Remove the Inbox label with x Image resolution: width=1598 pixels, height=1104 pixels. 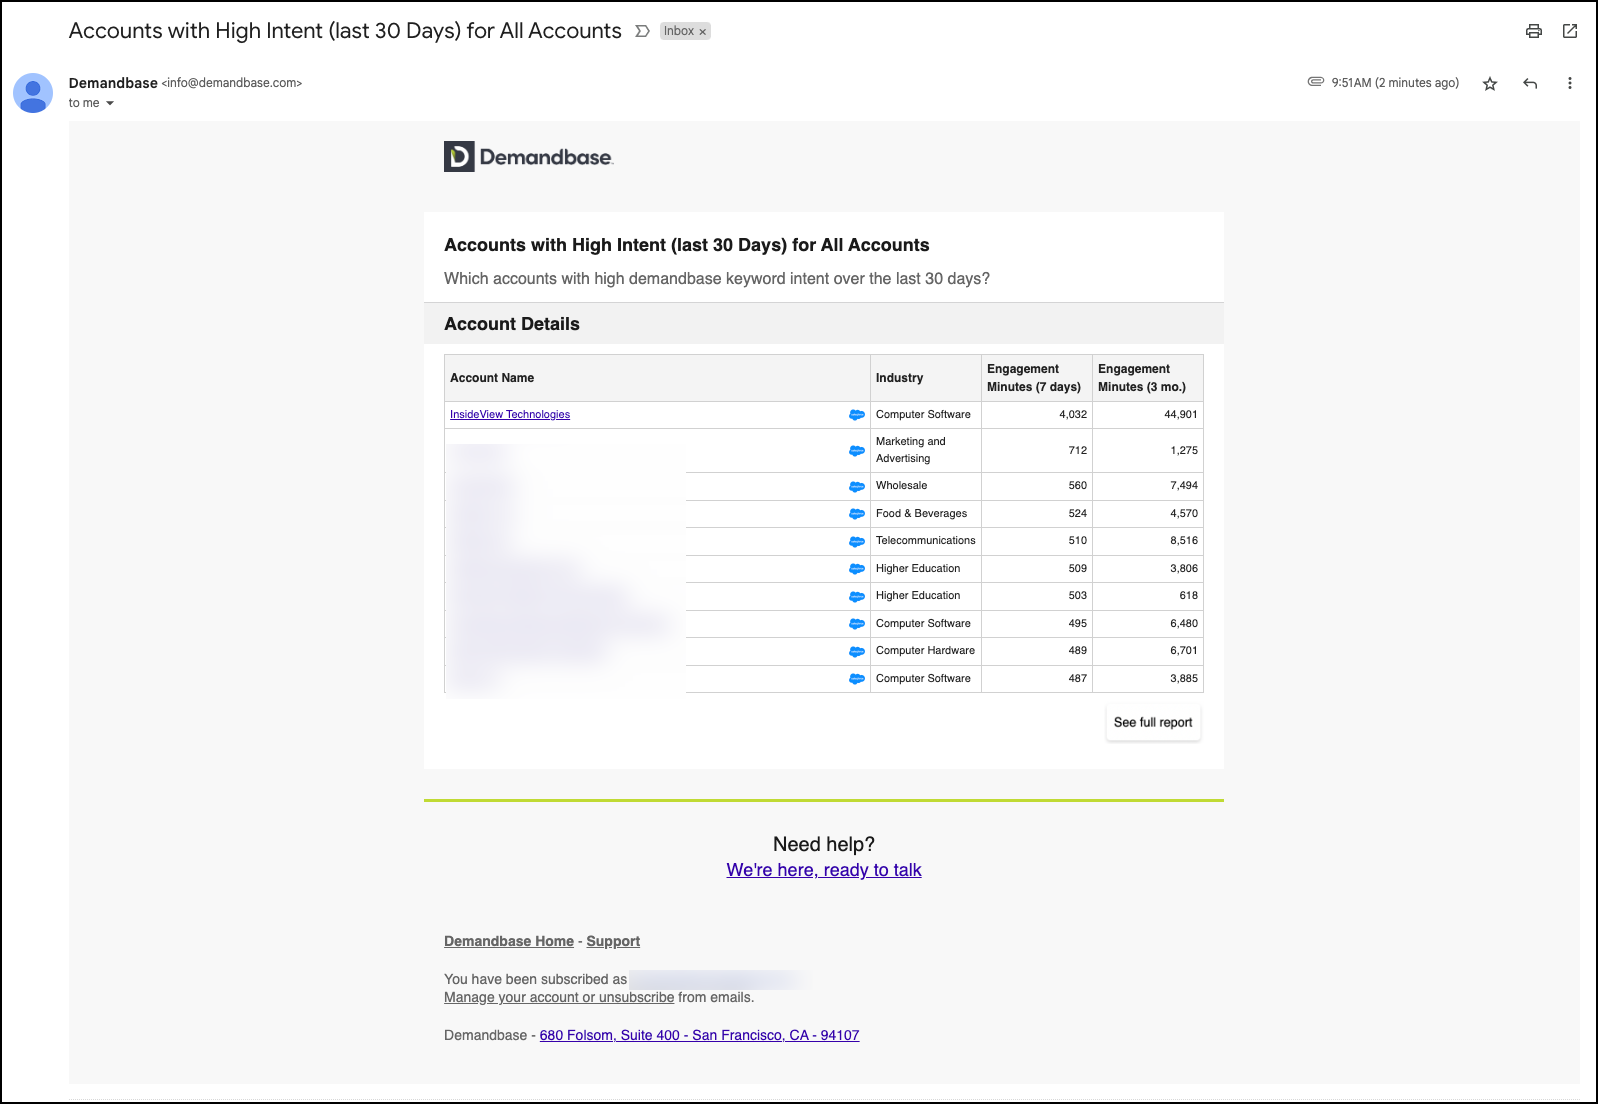[x=703, y=32]
